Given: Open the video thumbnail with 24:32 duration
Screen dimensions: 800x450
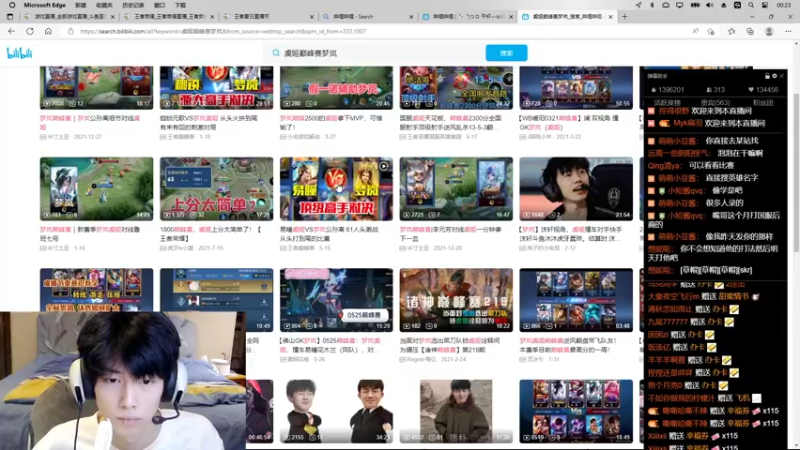Looking at the screenshot, I should pyautogui.click(x=456, y=87).
